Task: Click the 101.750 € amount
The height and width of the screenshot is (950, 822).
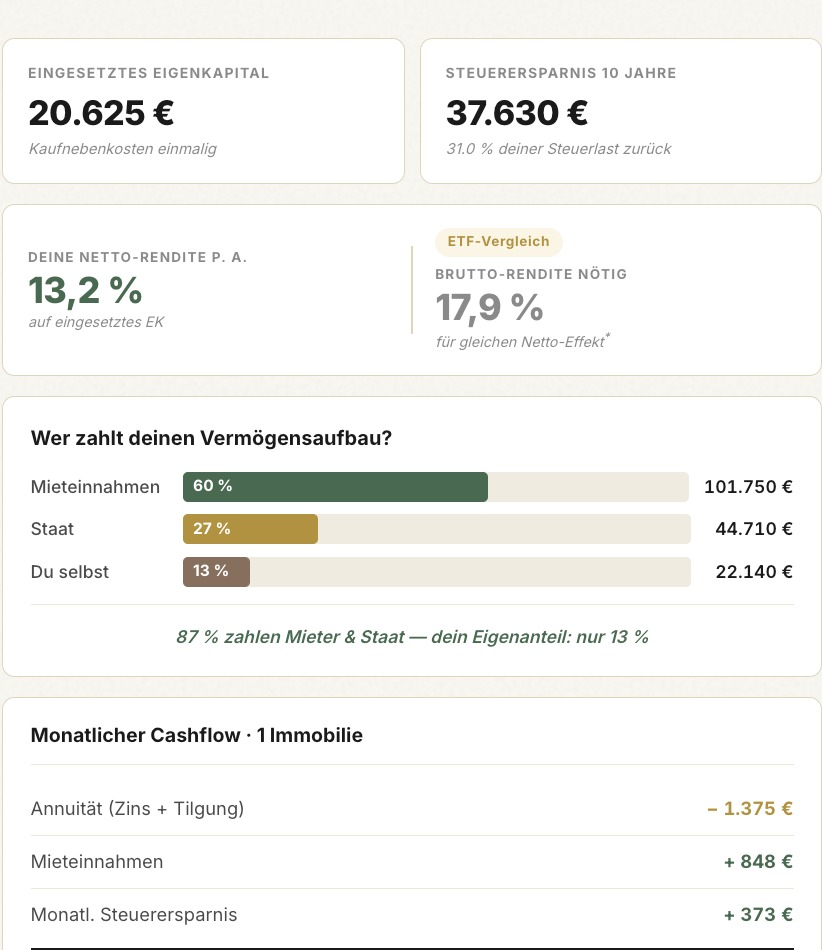Action: [748, 487]
